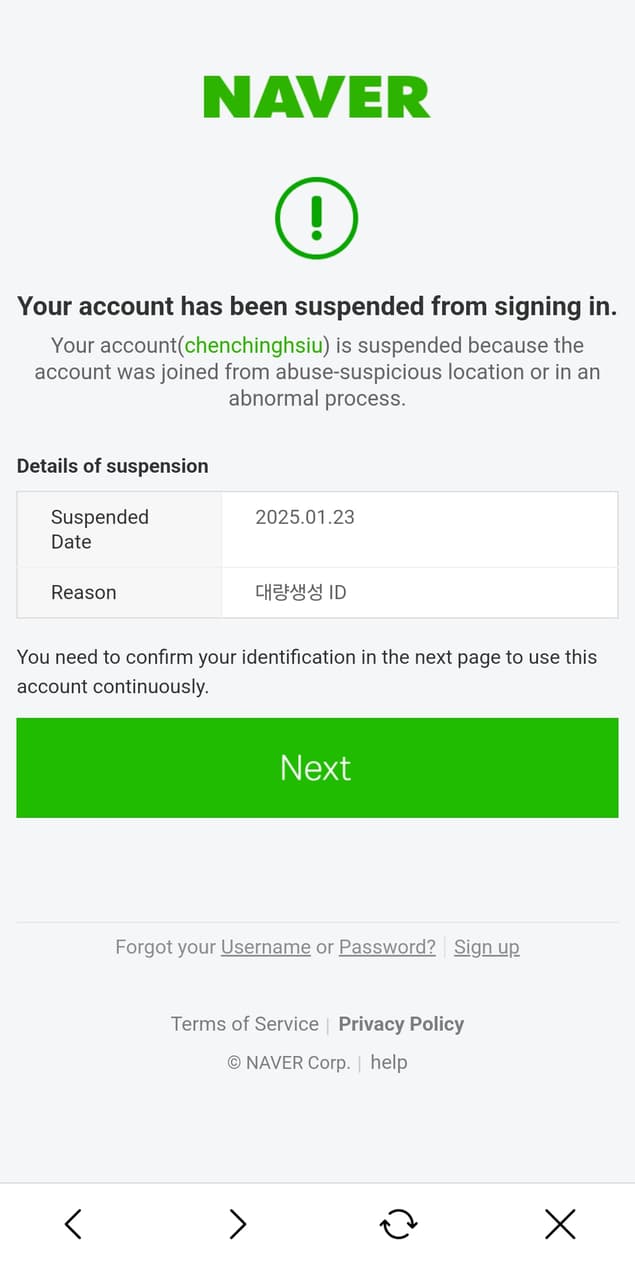Reload the page with refresh icon
Image resolution: width=635 pixels, height=1280 pixels.
398,1223
